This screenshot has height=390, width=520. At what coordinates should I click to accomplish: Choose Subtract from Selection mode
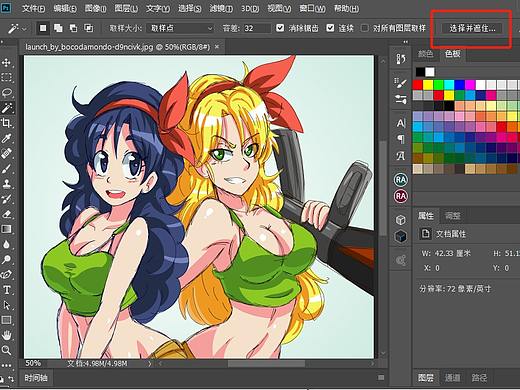tap(73, 28)
